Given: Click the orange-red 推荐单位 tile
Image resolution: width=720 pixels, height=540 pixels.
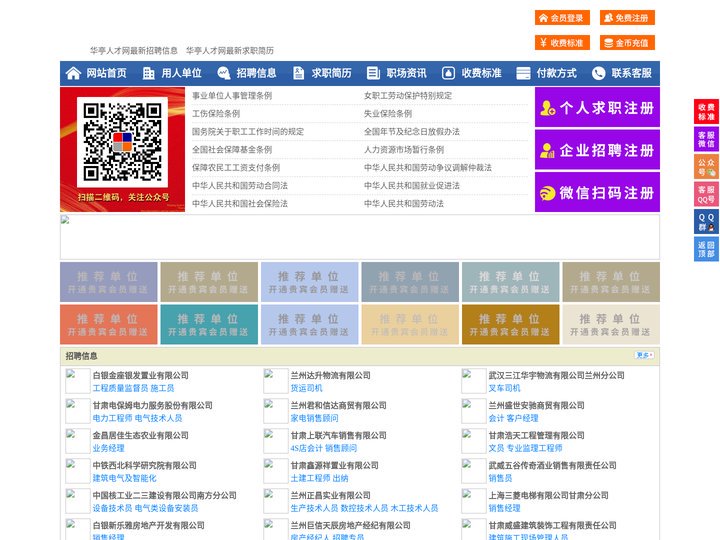Looking at the screenshot, I should coord(108,324).
